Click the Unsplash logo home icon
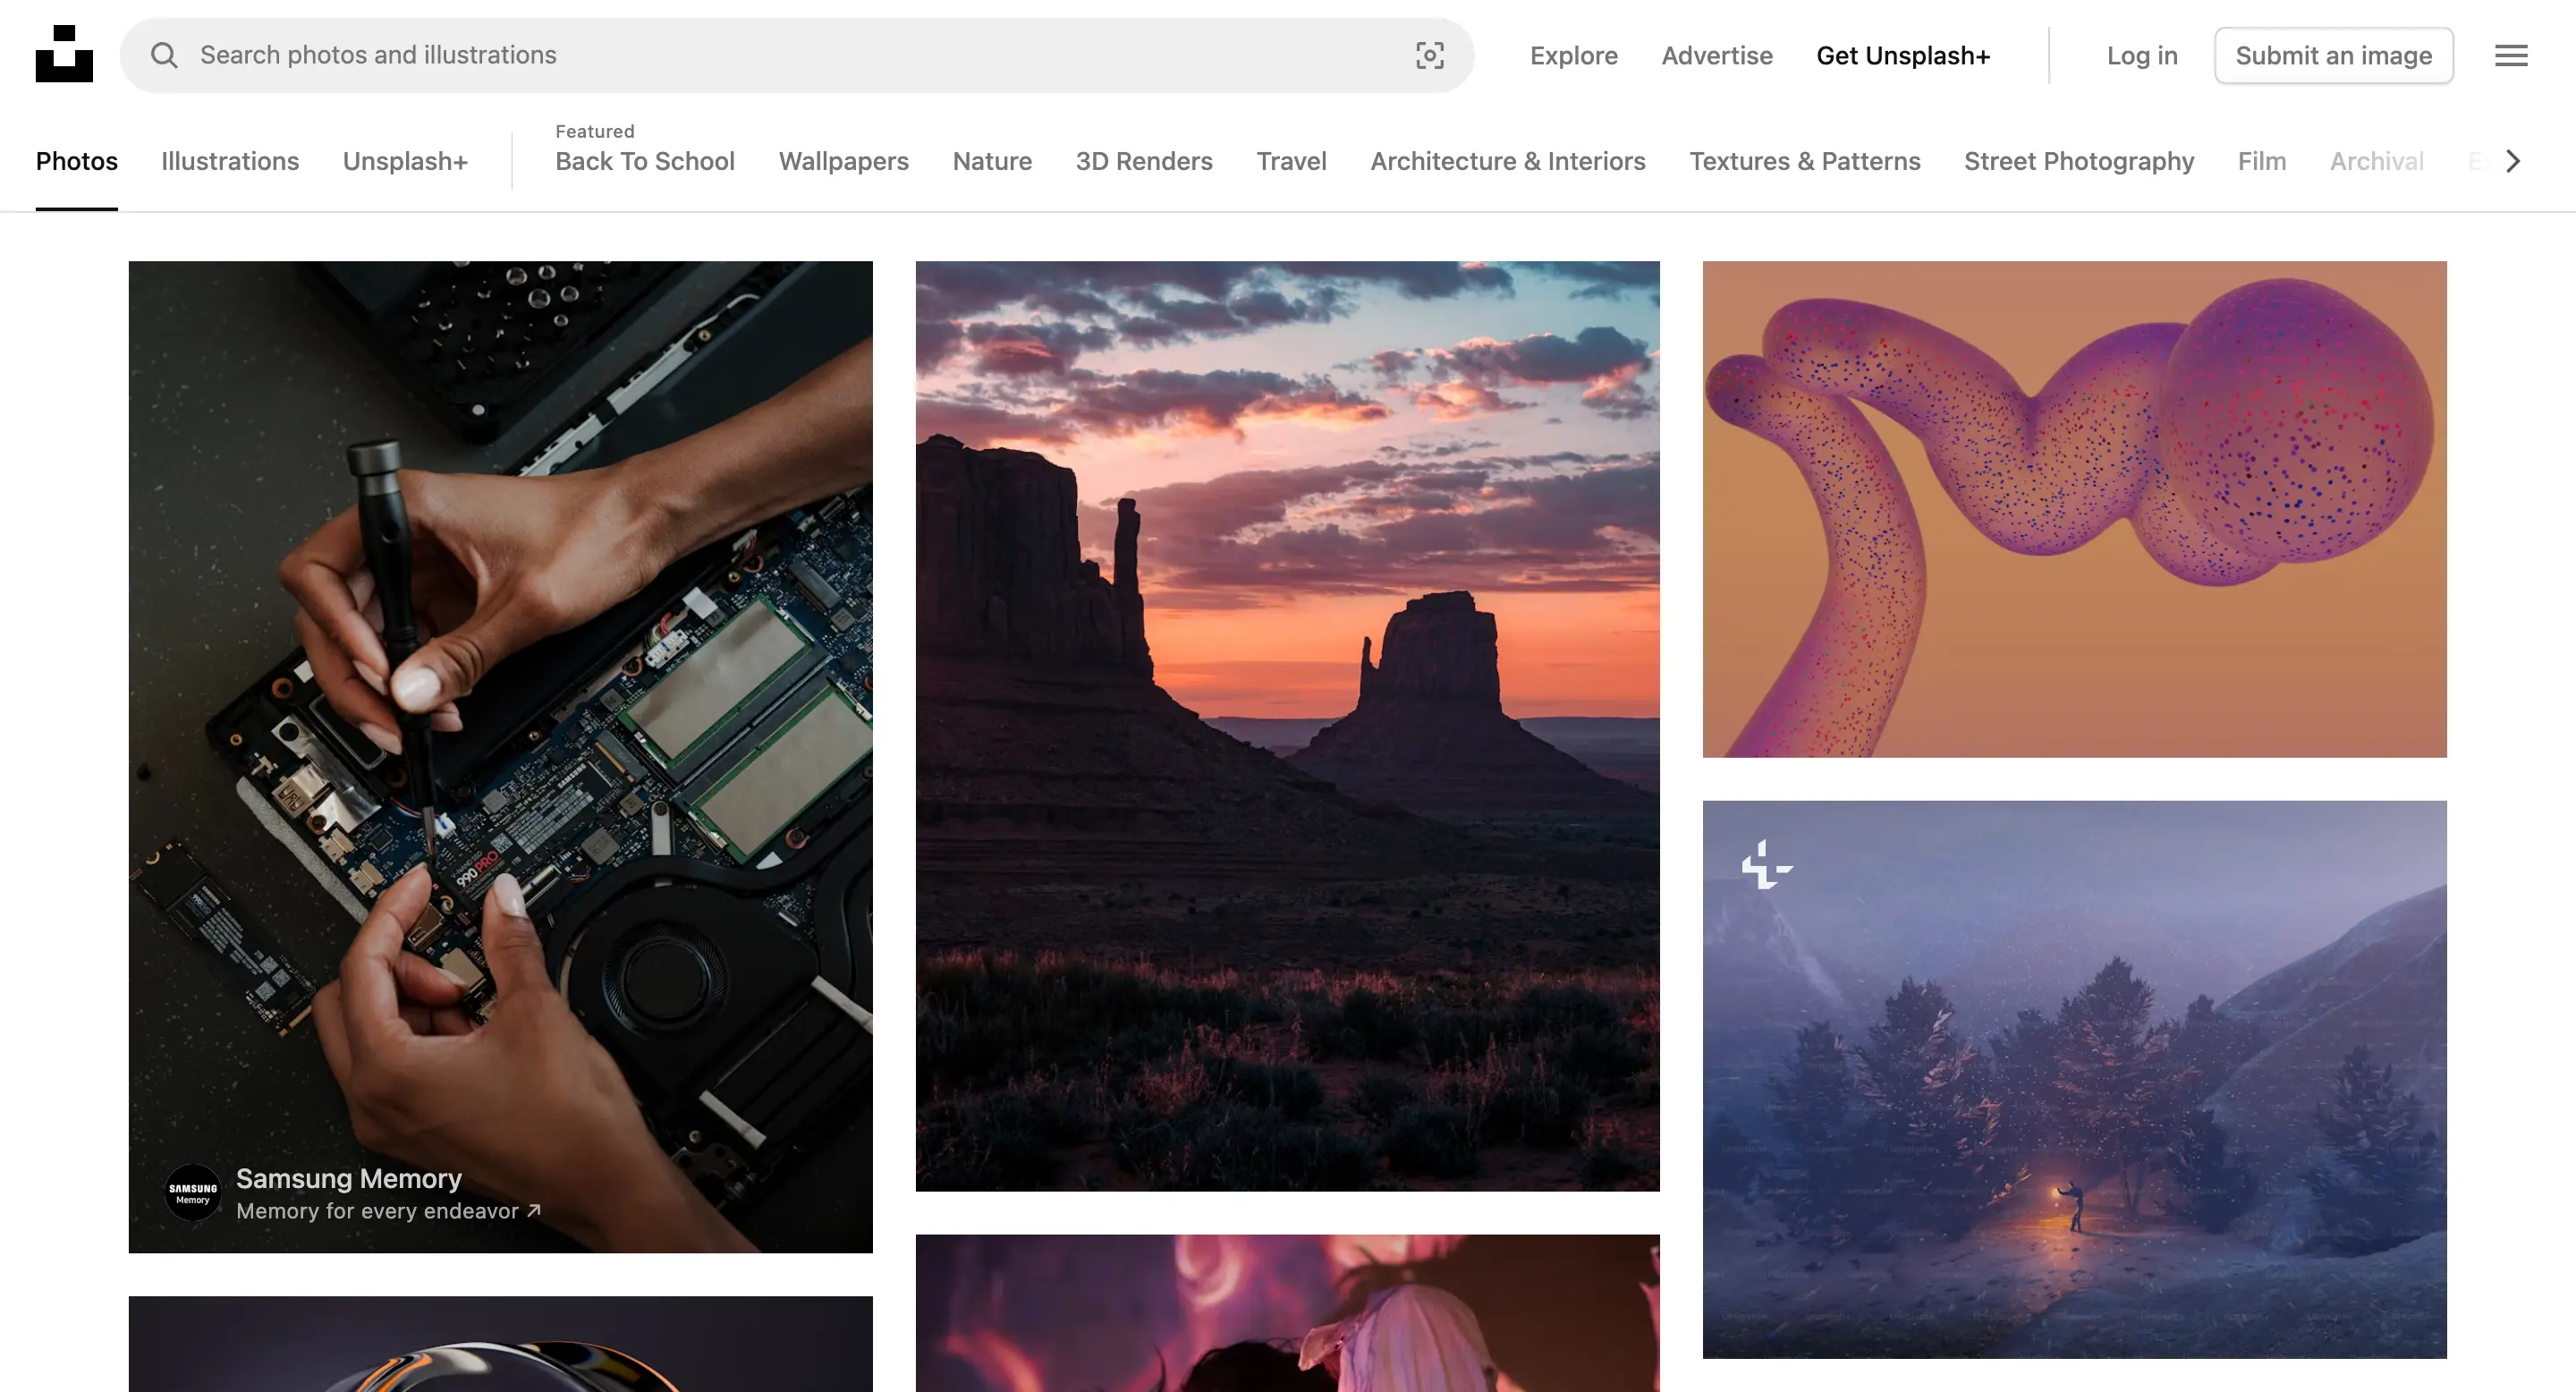The width and height of the screenshot is (2576, 1392). 64,54
